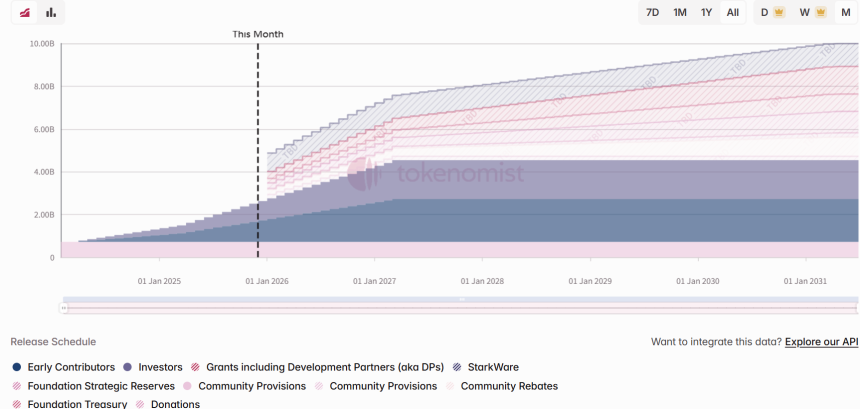Screen dimensions: 860x409
Task: Select the M monthly interval
Action: point(845,13)
